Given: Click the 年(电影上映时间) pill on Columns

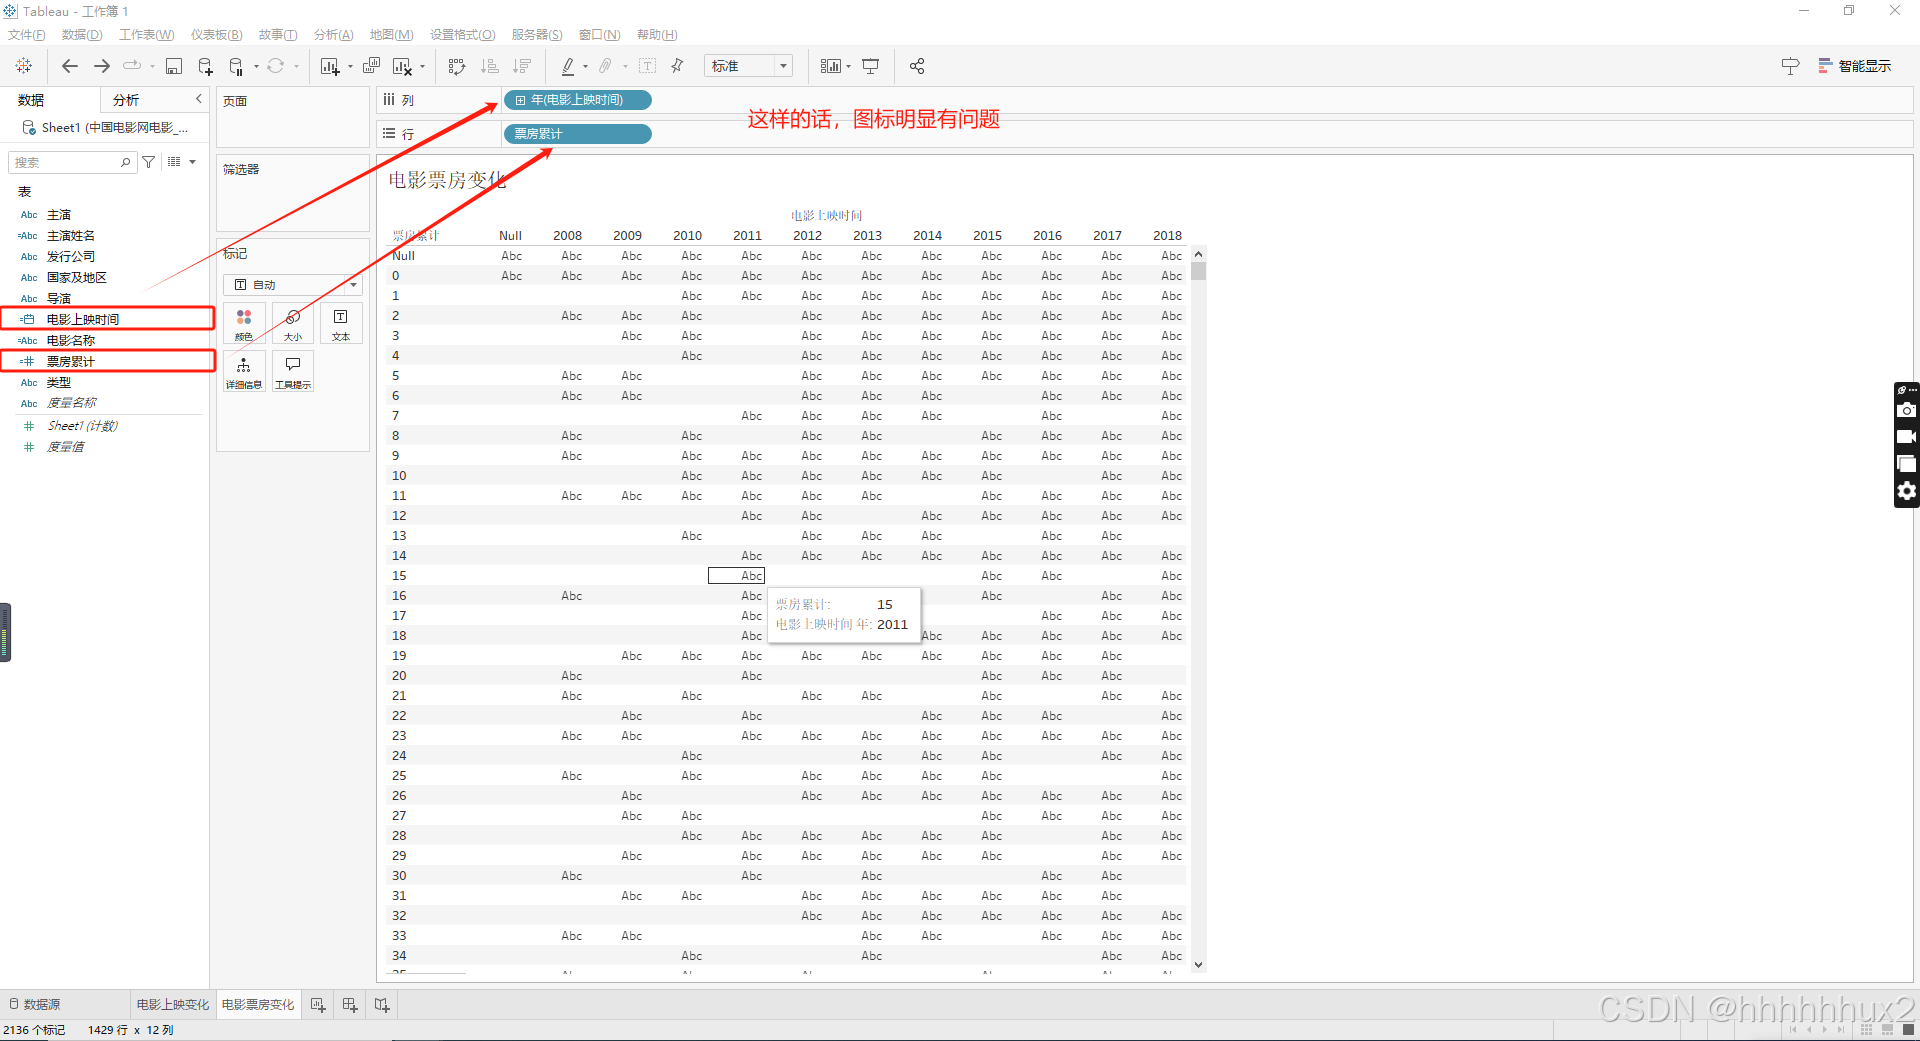Looking at the screenshot, I should 578,100.
